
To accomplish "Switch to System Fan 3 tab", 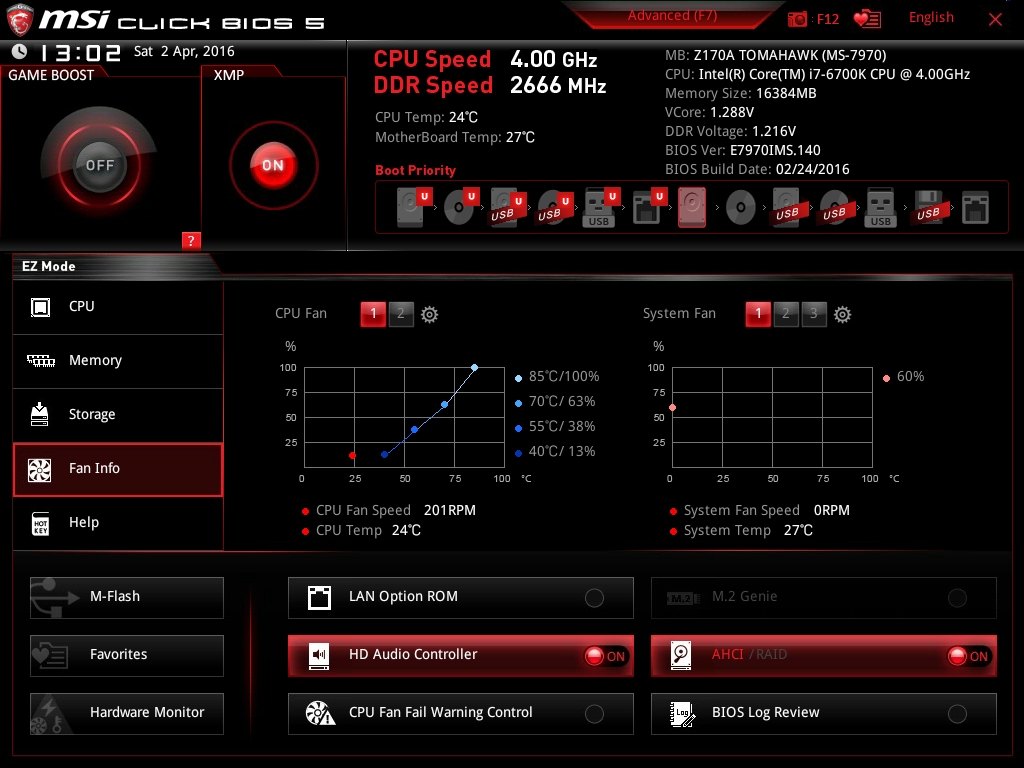I will [814, 314].
